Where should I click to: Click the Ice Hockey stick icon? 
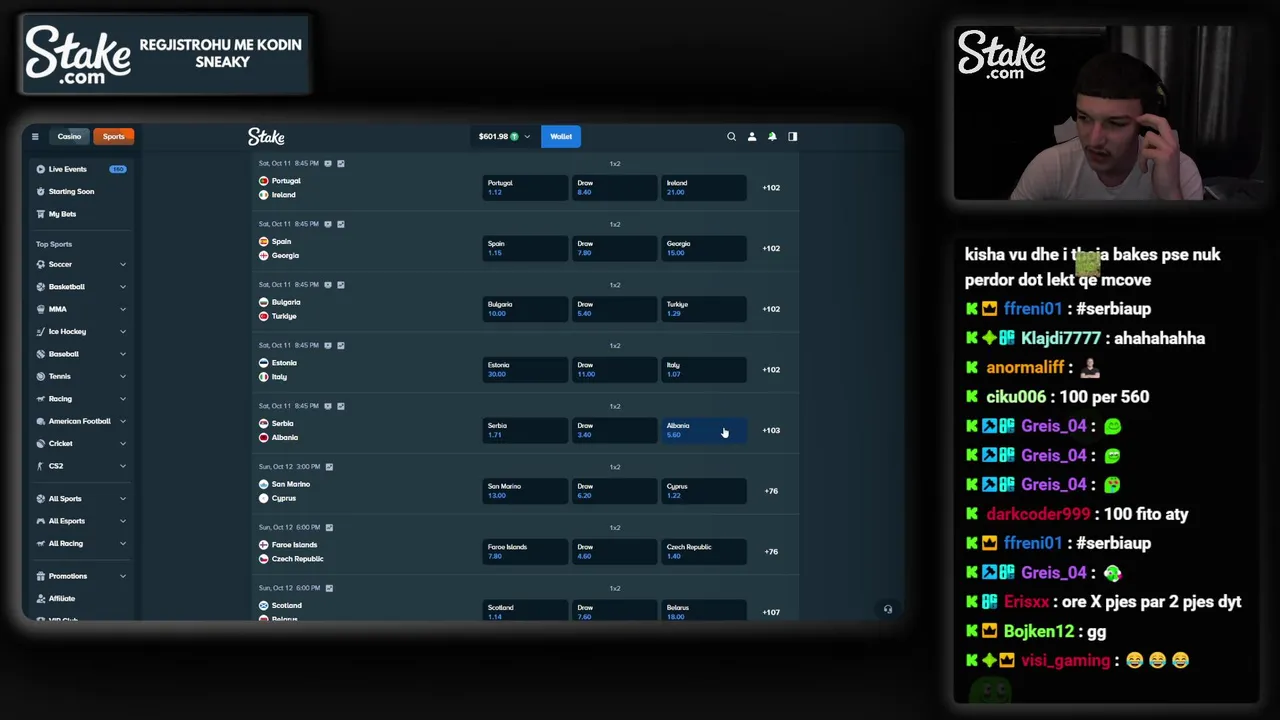41,331
